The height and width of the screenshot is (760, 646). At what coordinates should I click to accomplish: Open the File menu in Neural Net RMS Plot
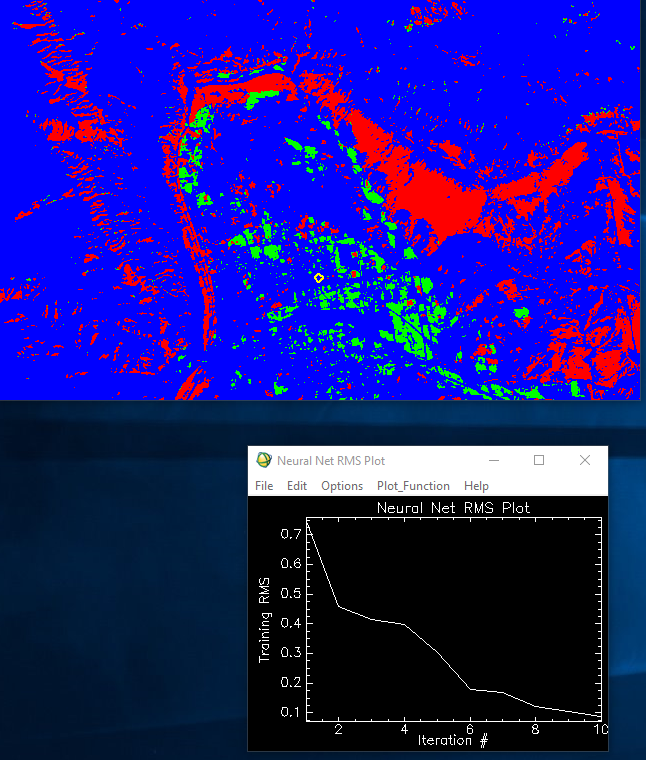click(x=264, y=486)
